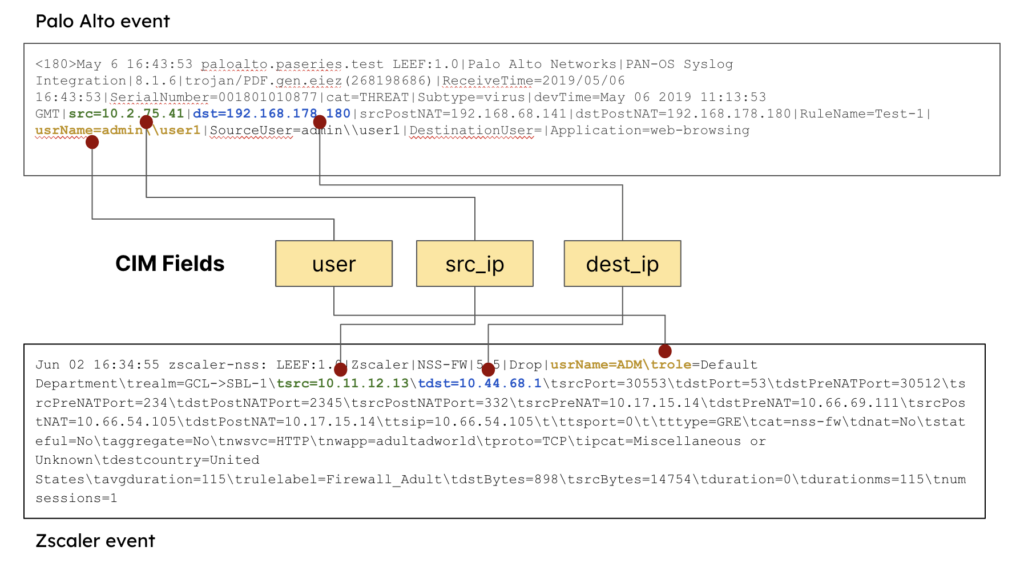The height and width of the screenshot is (567, 1024).
Task: Click "tdstBytes=898" text
Action: click(505, 479)
